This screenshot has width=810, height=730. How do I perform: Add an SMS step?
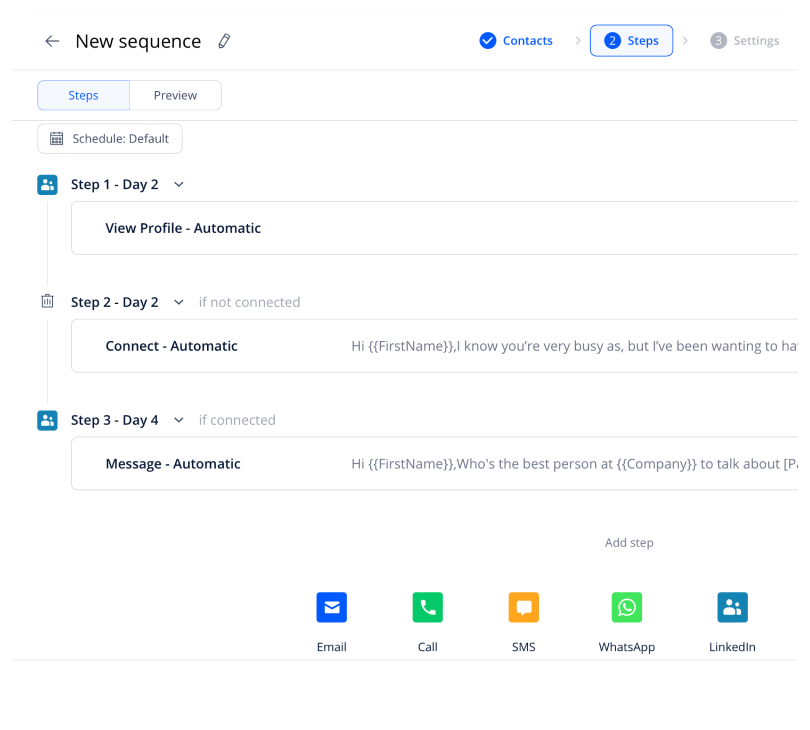523,608
